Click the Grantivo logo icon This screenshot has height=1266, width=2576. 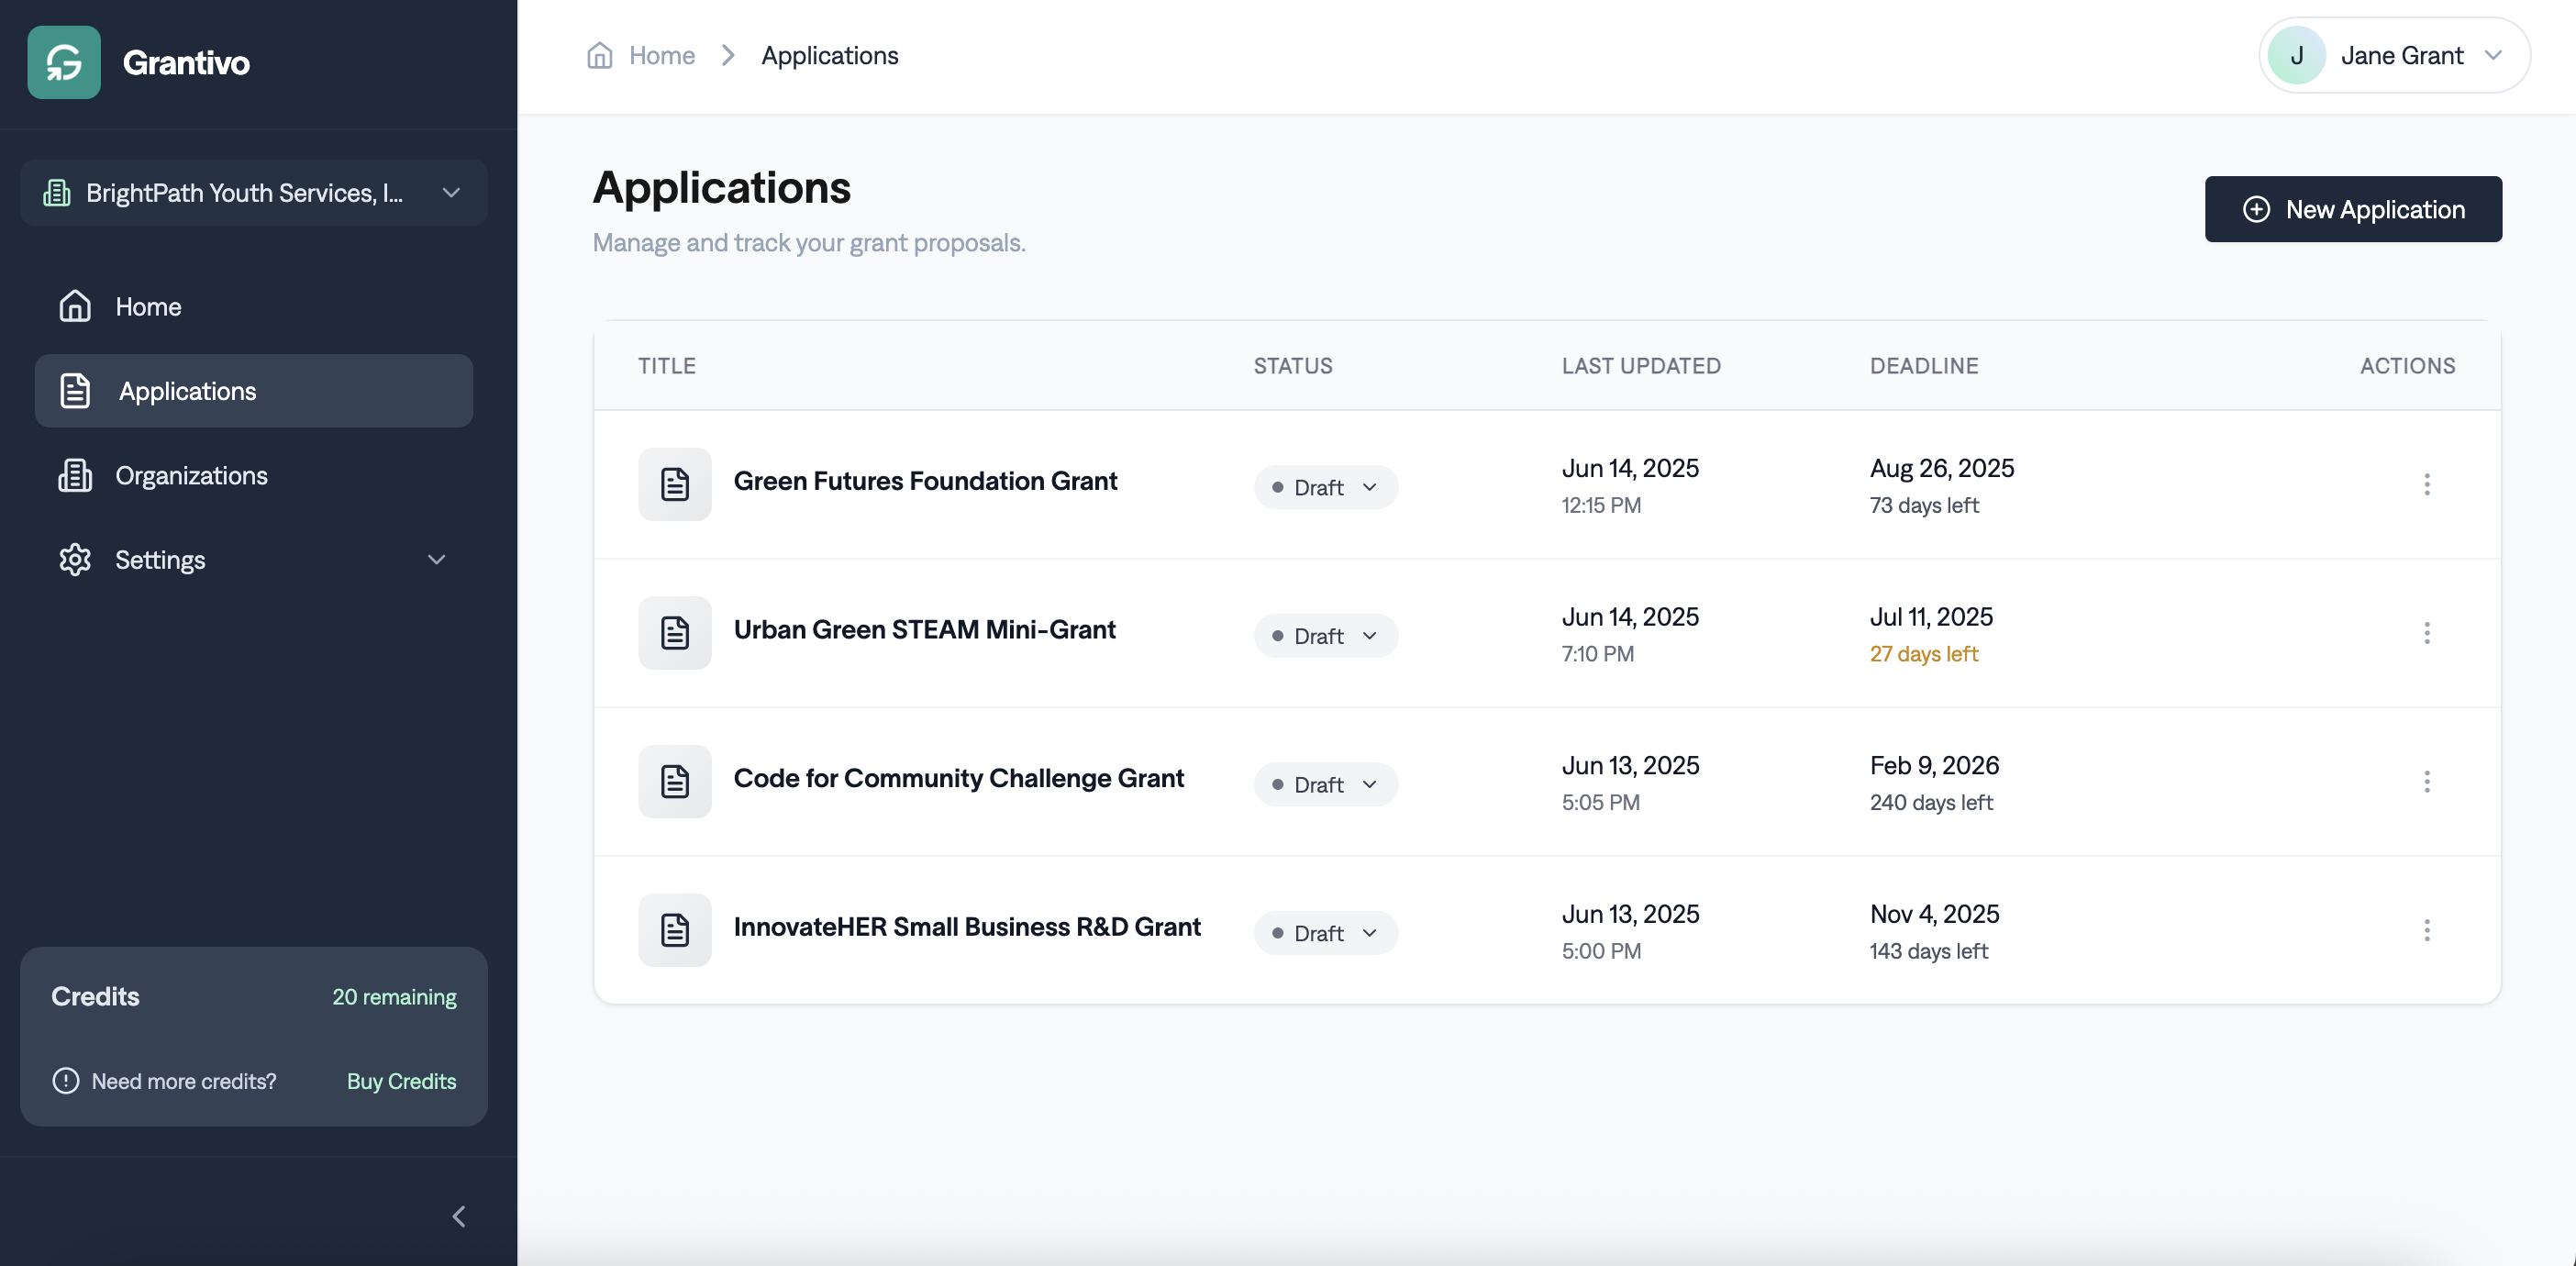[x=63, y=62]
